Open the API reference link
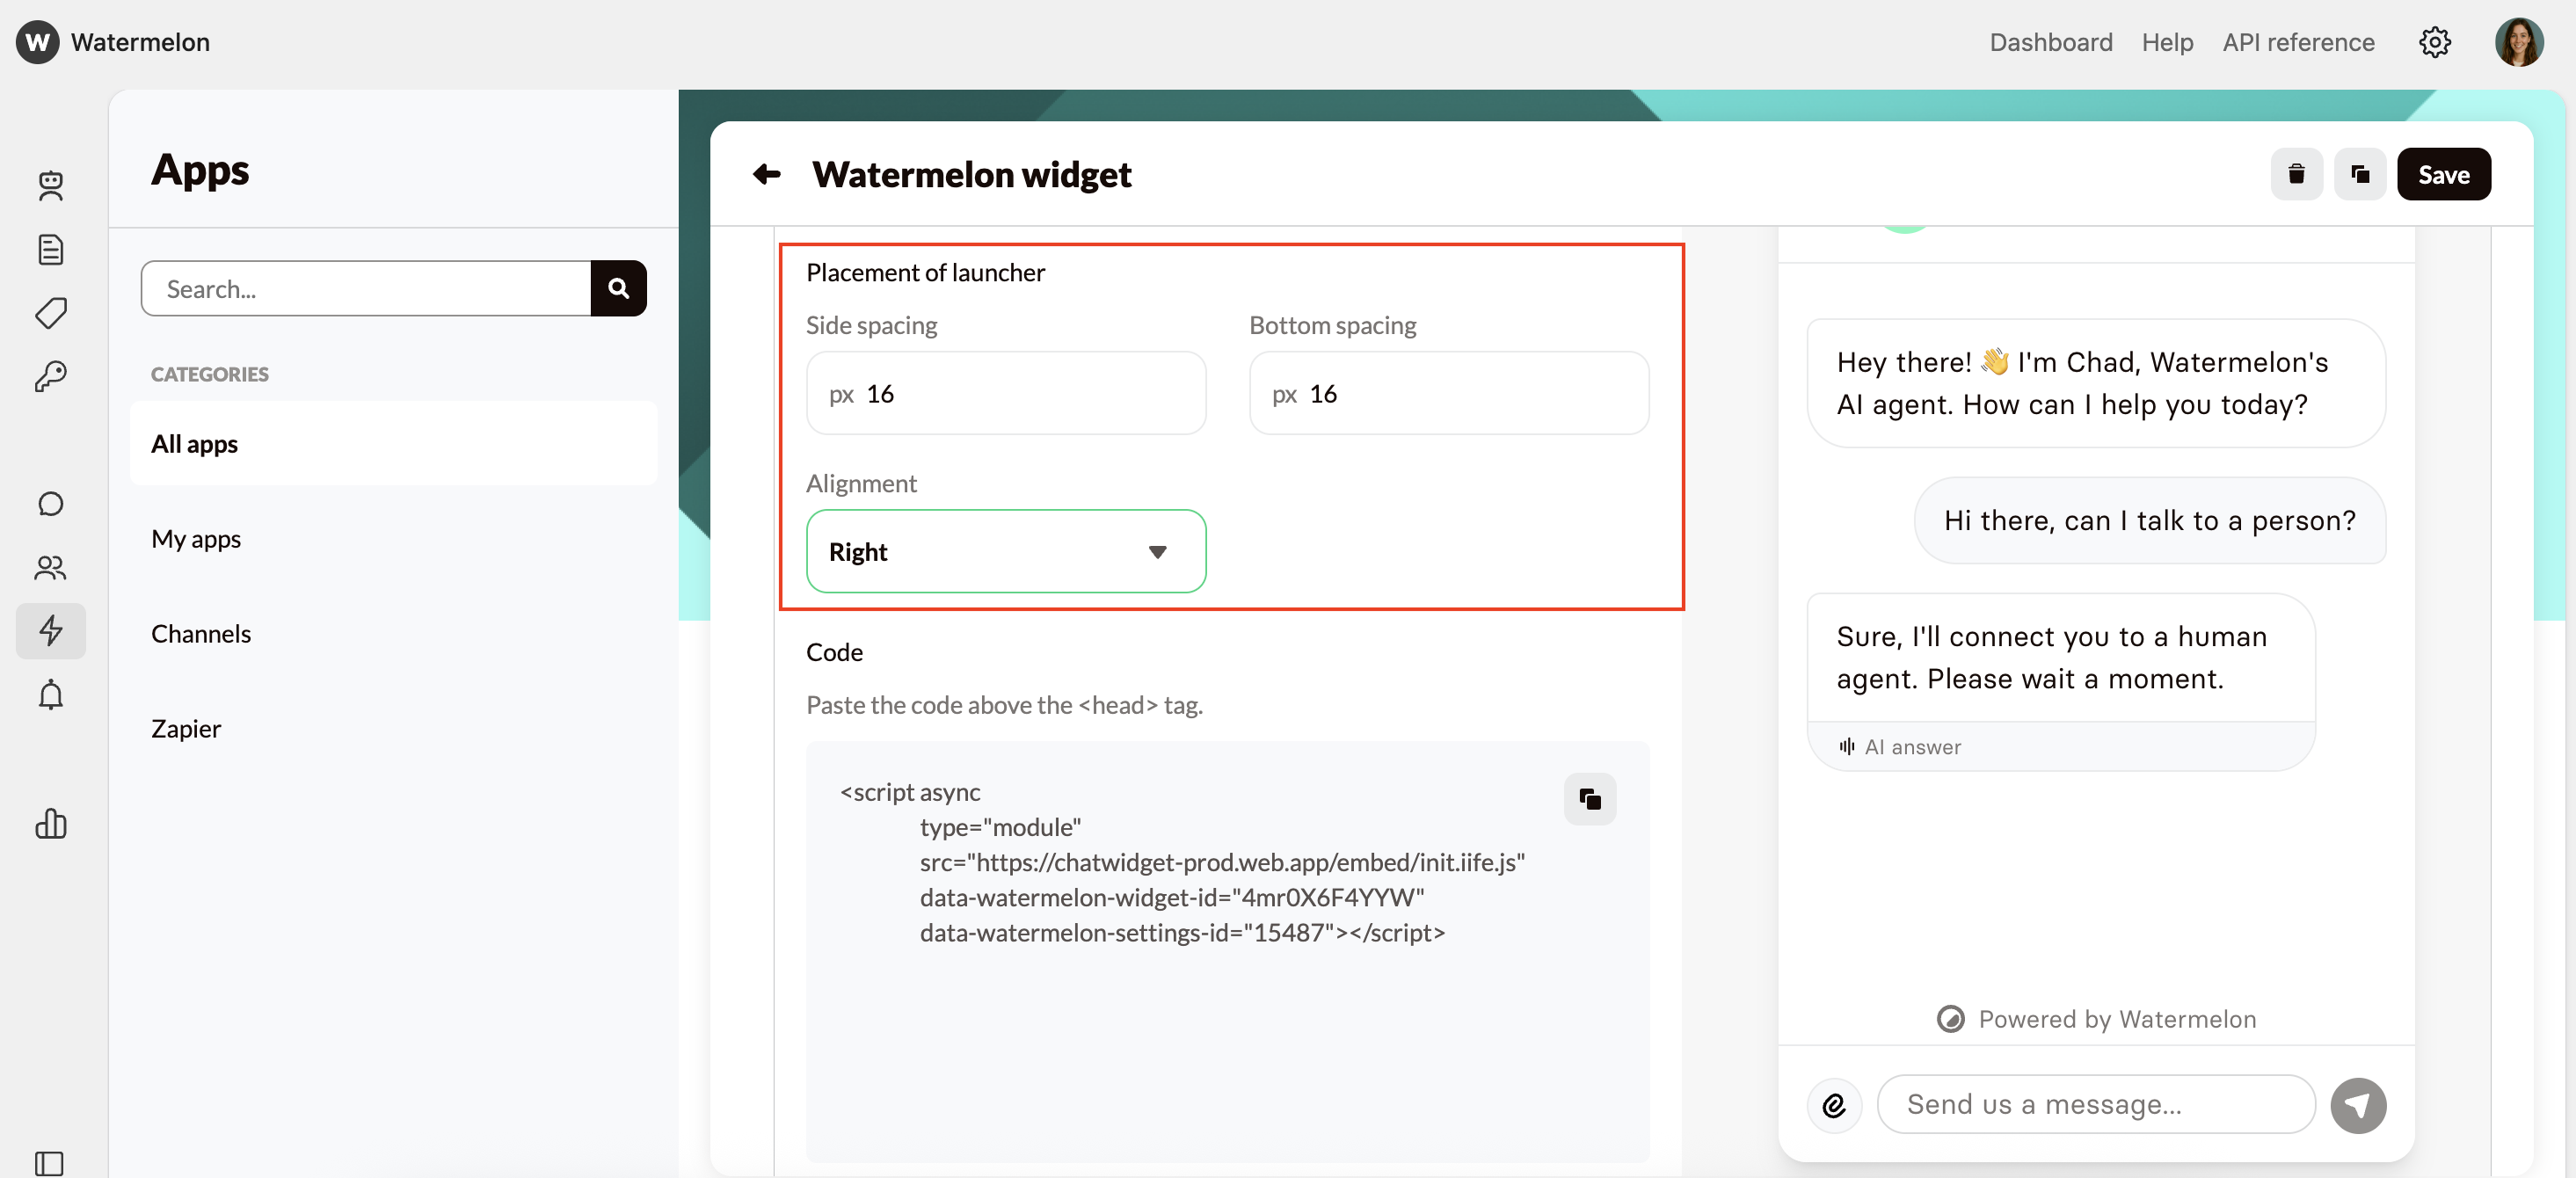The image size is (2576, 1178). [2298, 42]
